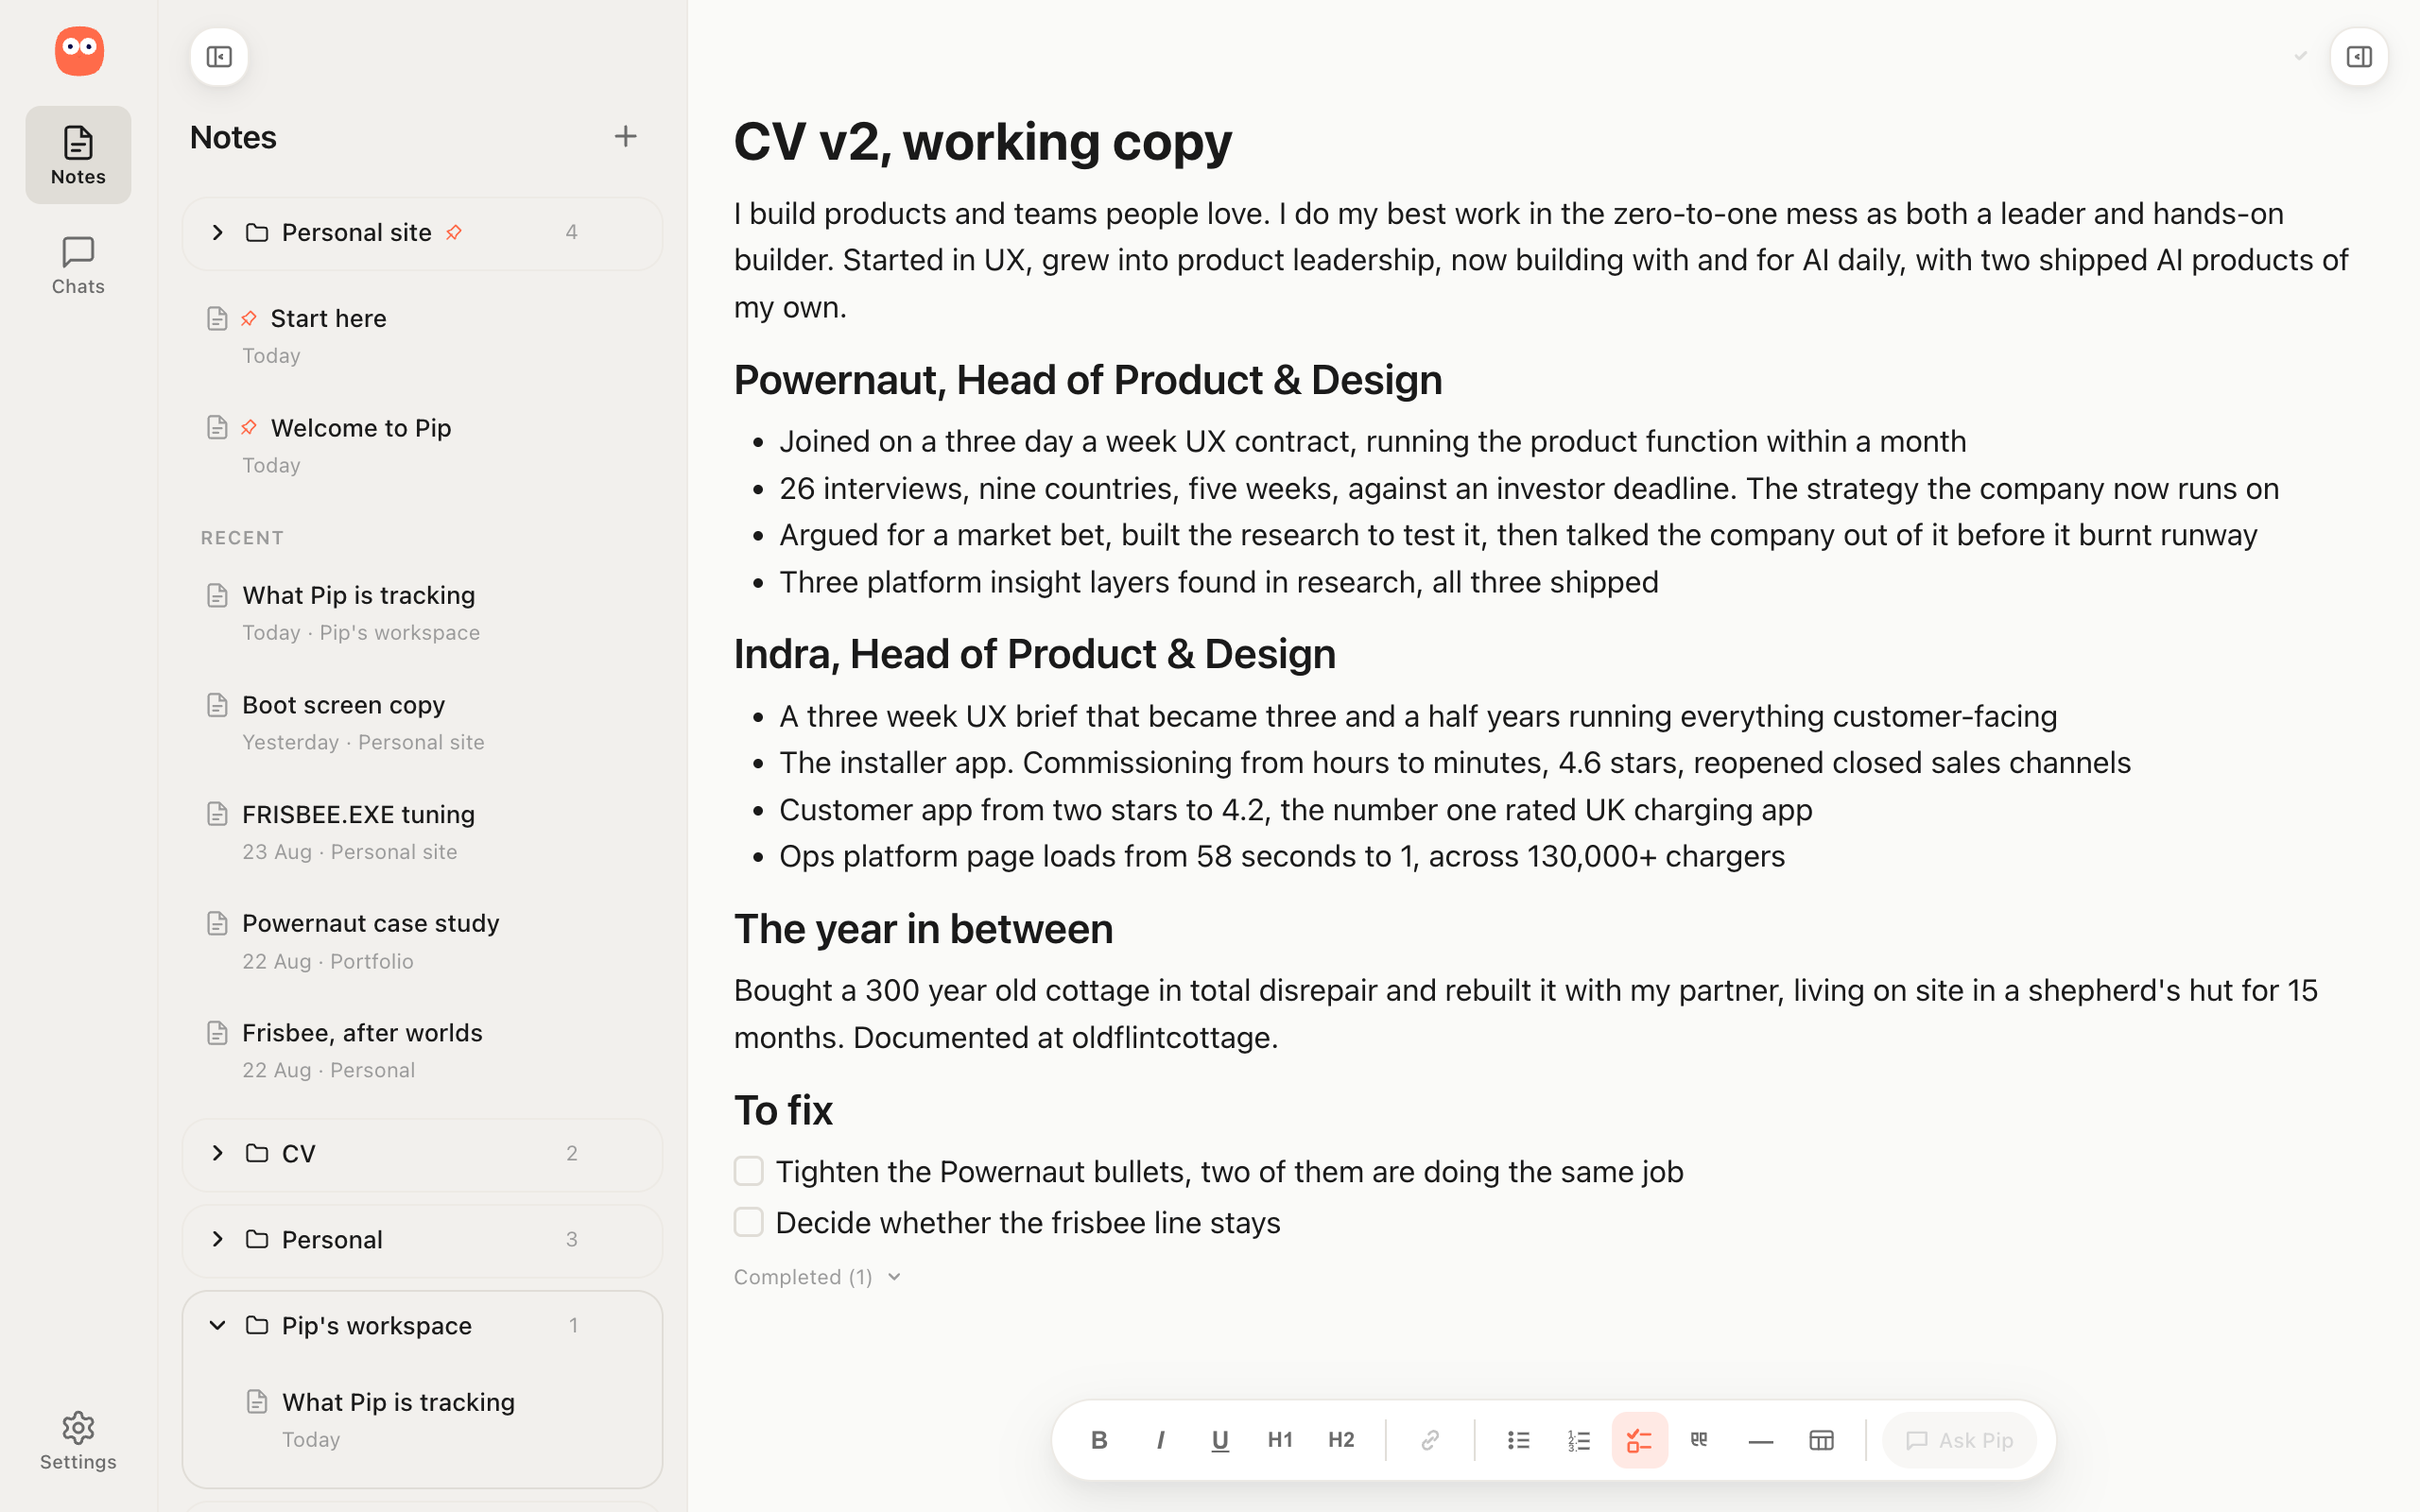Insert a numbered list
The image size is (2420, 1512).
[1579, 1440]
